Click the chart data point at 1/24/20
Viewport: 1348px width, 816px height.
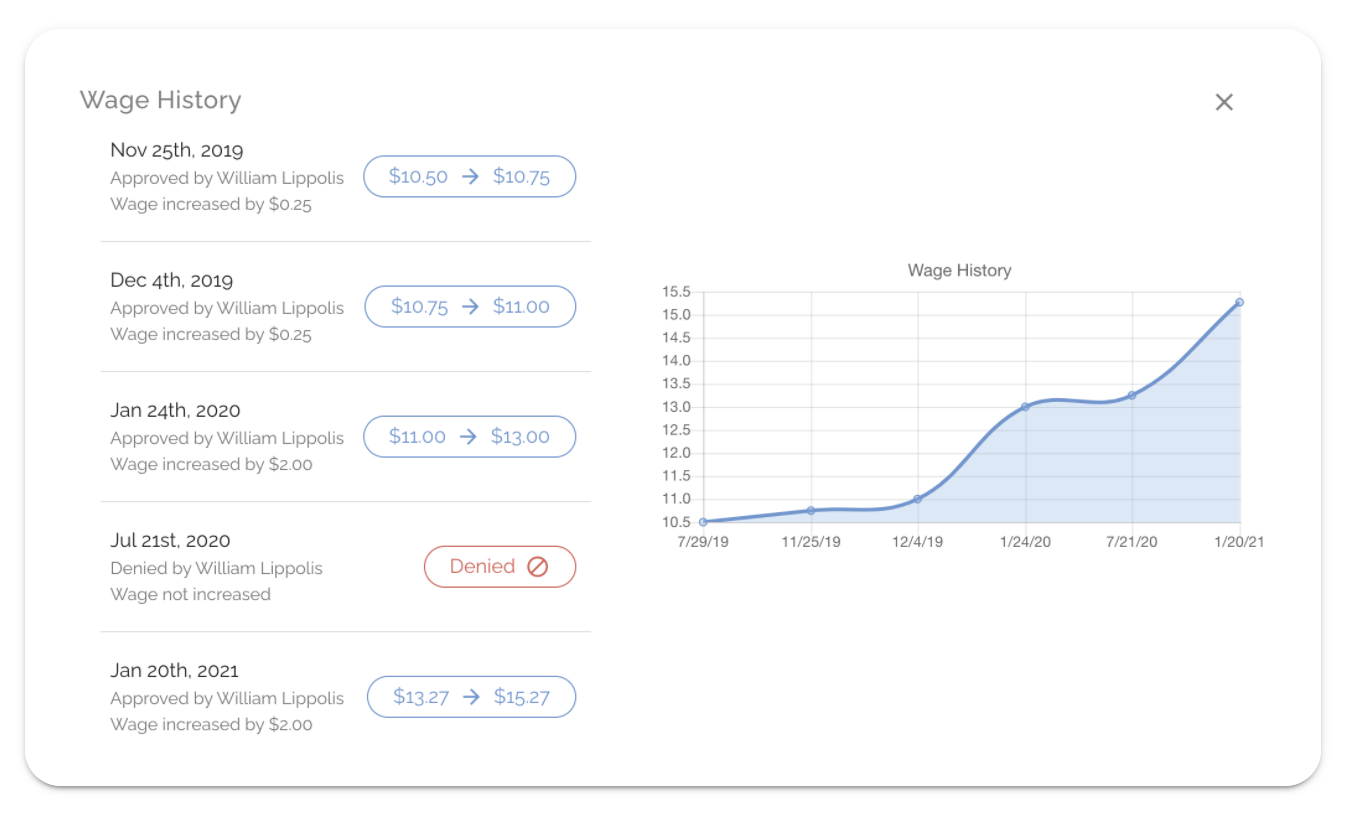tap(1025, 407)
